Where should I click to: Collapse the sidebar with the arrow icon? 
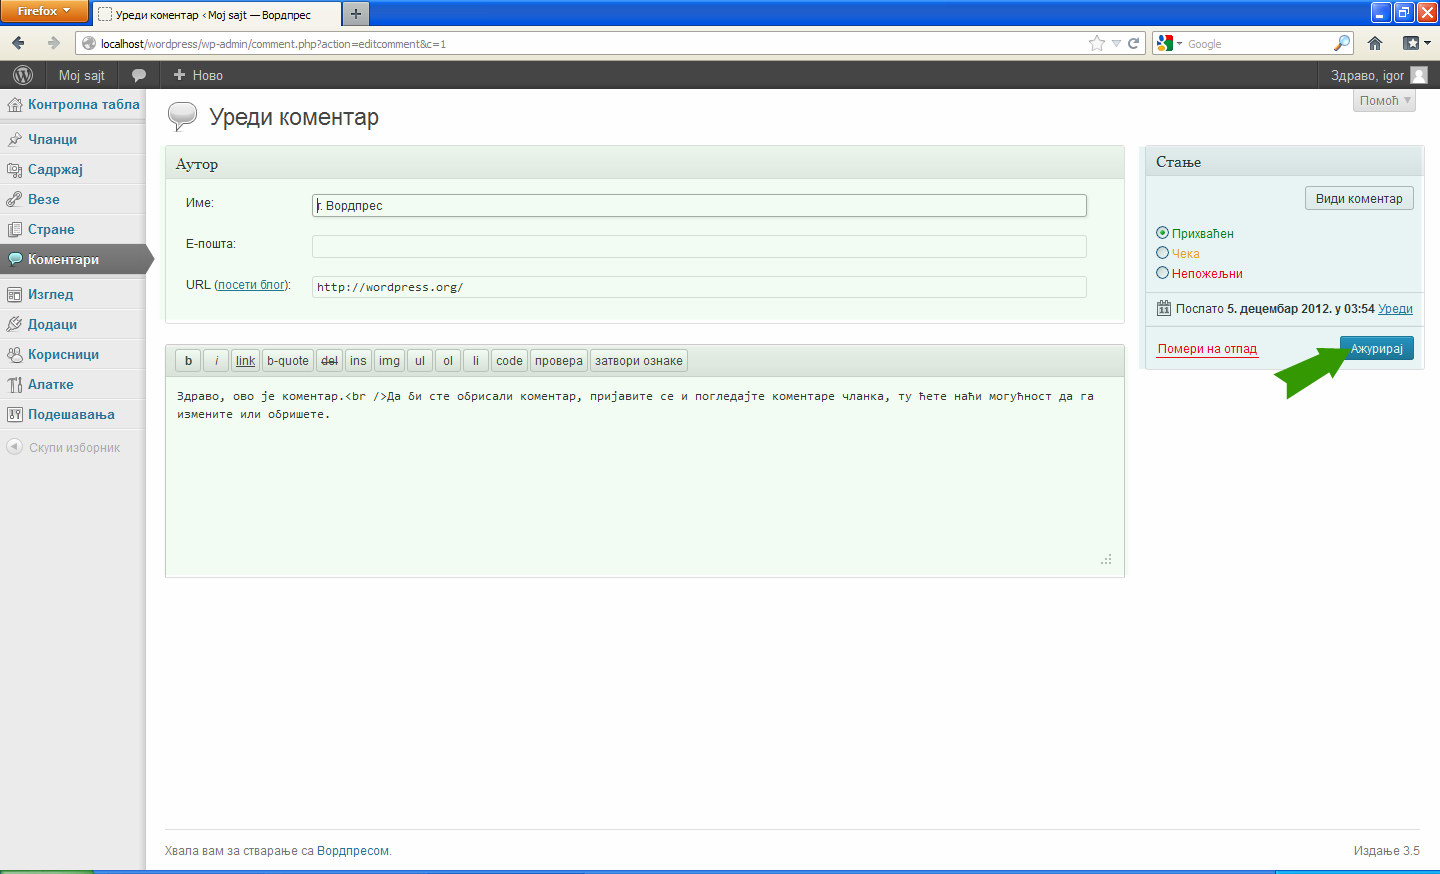14,447
